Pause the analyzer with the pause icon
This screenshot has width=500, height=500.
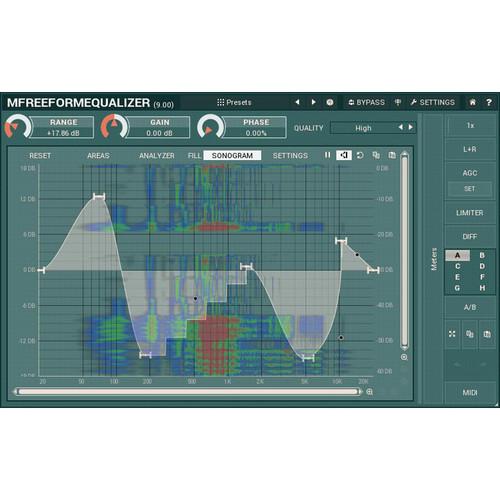tap(327, 155)
